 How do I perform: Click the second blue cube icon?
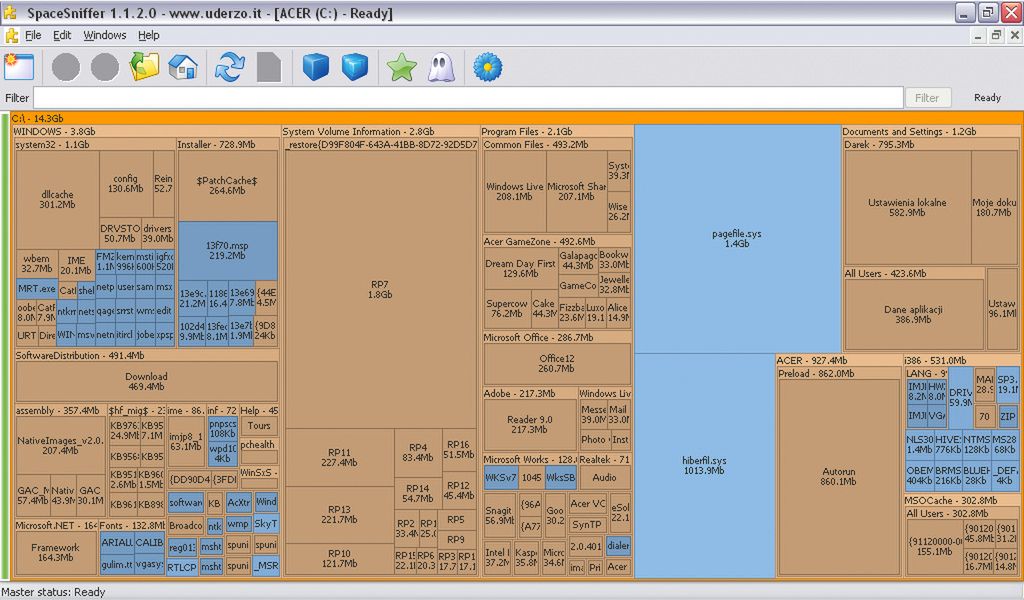[355, 67]
